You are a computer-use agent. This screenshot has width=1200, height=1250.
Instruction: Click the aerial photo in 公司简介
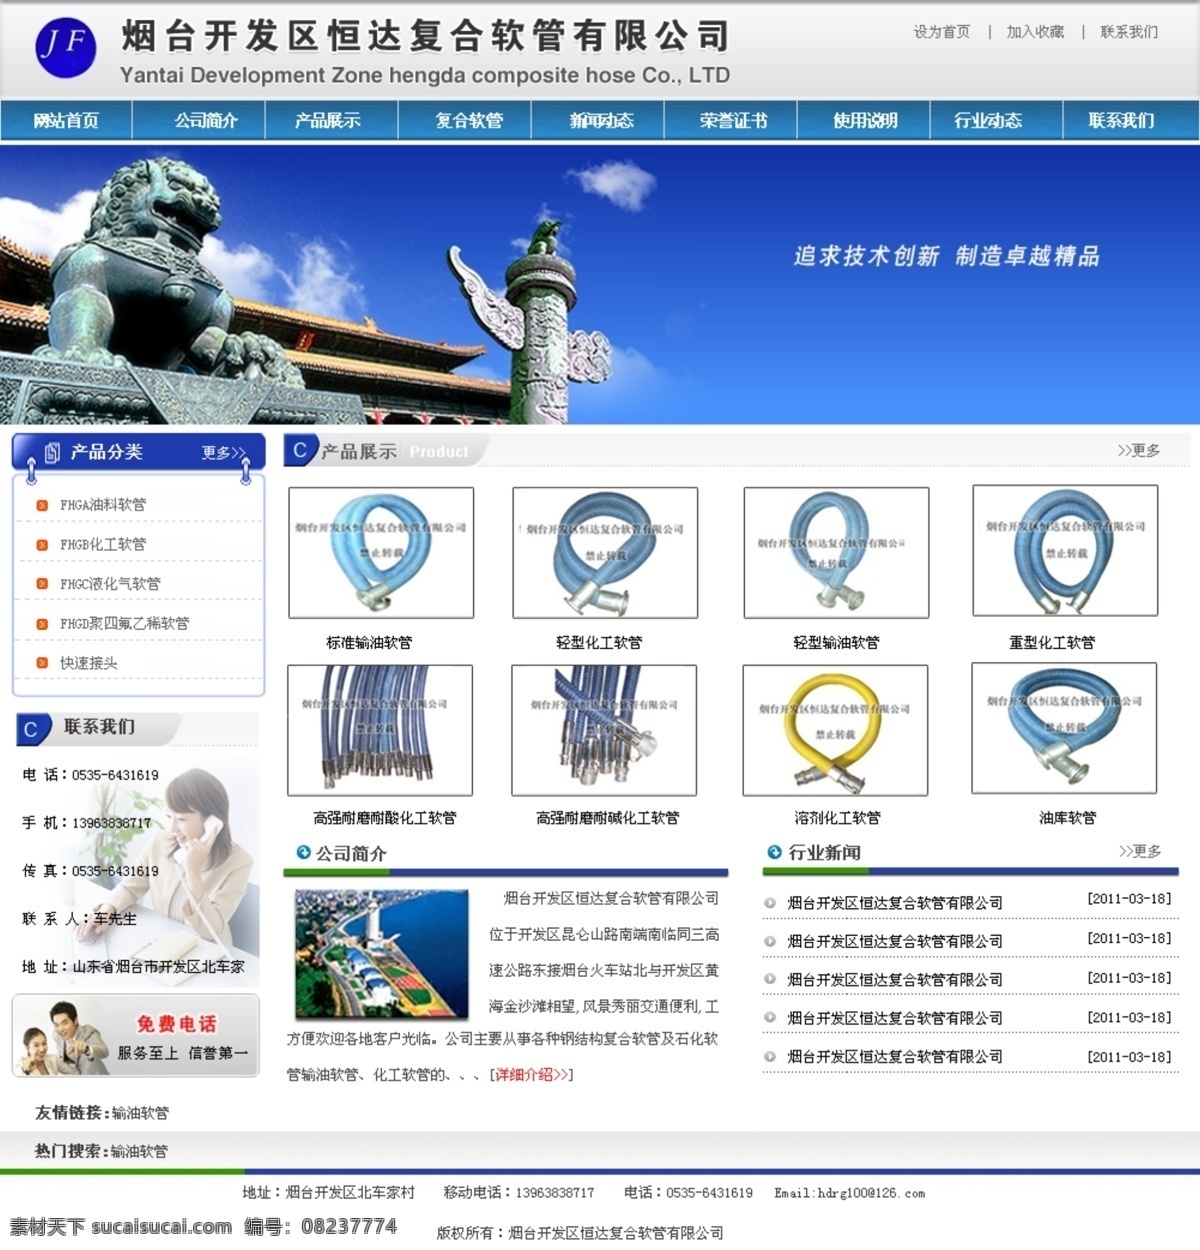[382, 954]
